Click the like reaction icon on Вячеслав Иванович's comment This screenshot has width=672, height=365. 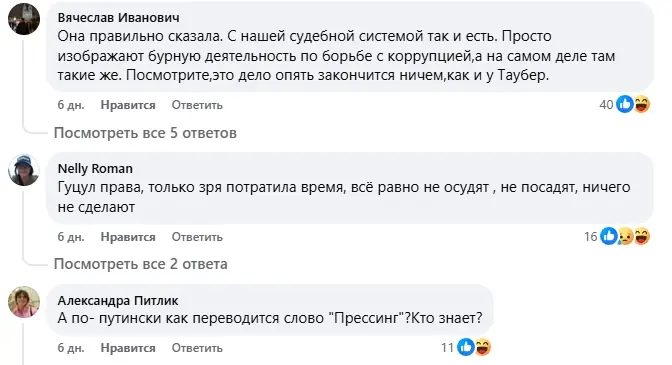pos(625,104)
